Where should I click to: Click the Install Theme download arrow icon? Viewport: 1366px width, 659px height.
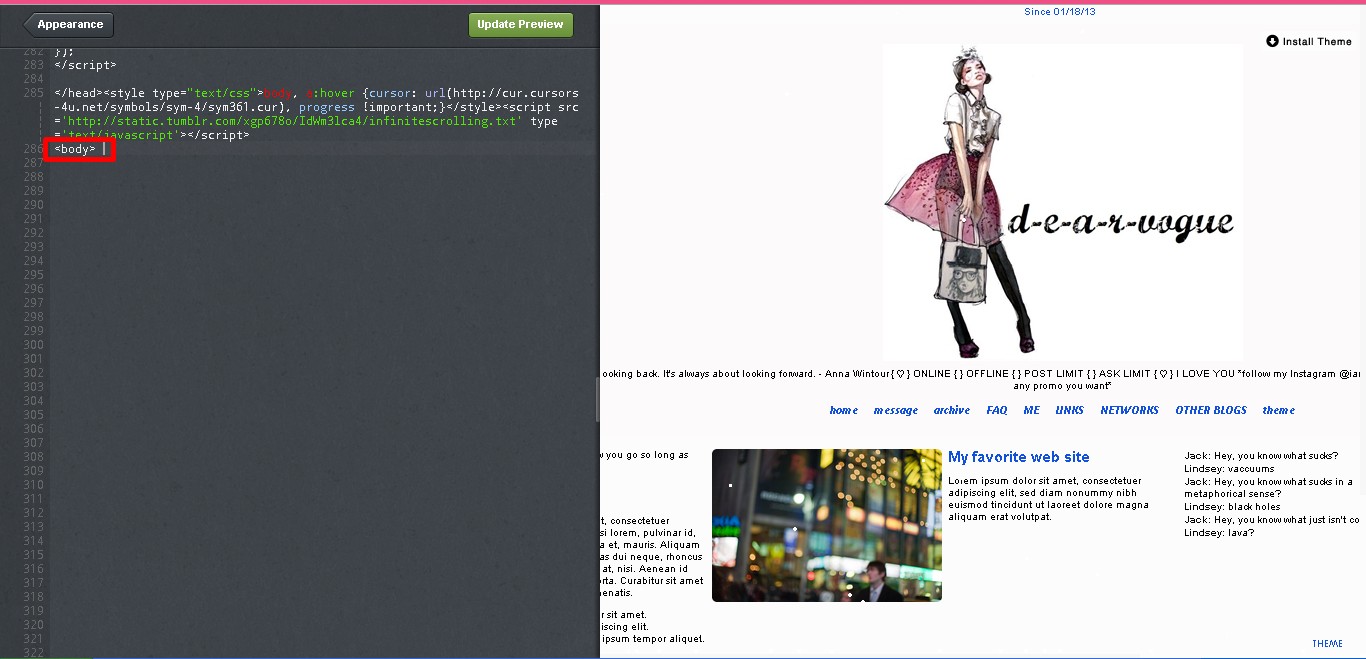[1272, 41]
